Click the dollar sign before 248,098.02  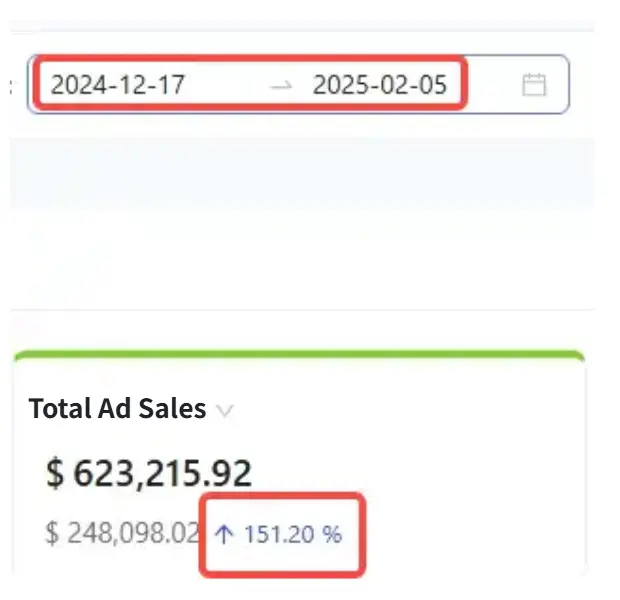pyautogui.click(x=52, y=534)
